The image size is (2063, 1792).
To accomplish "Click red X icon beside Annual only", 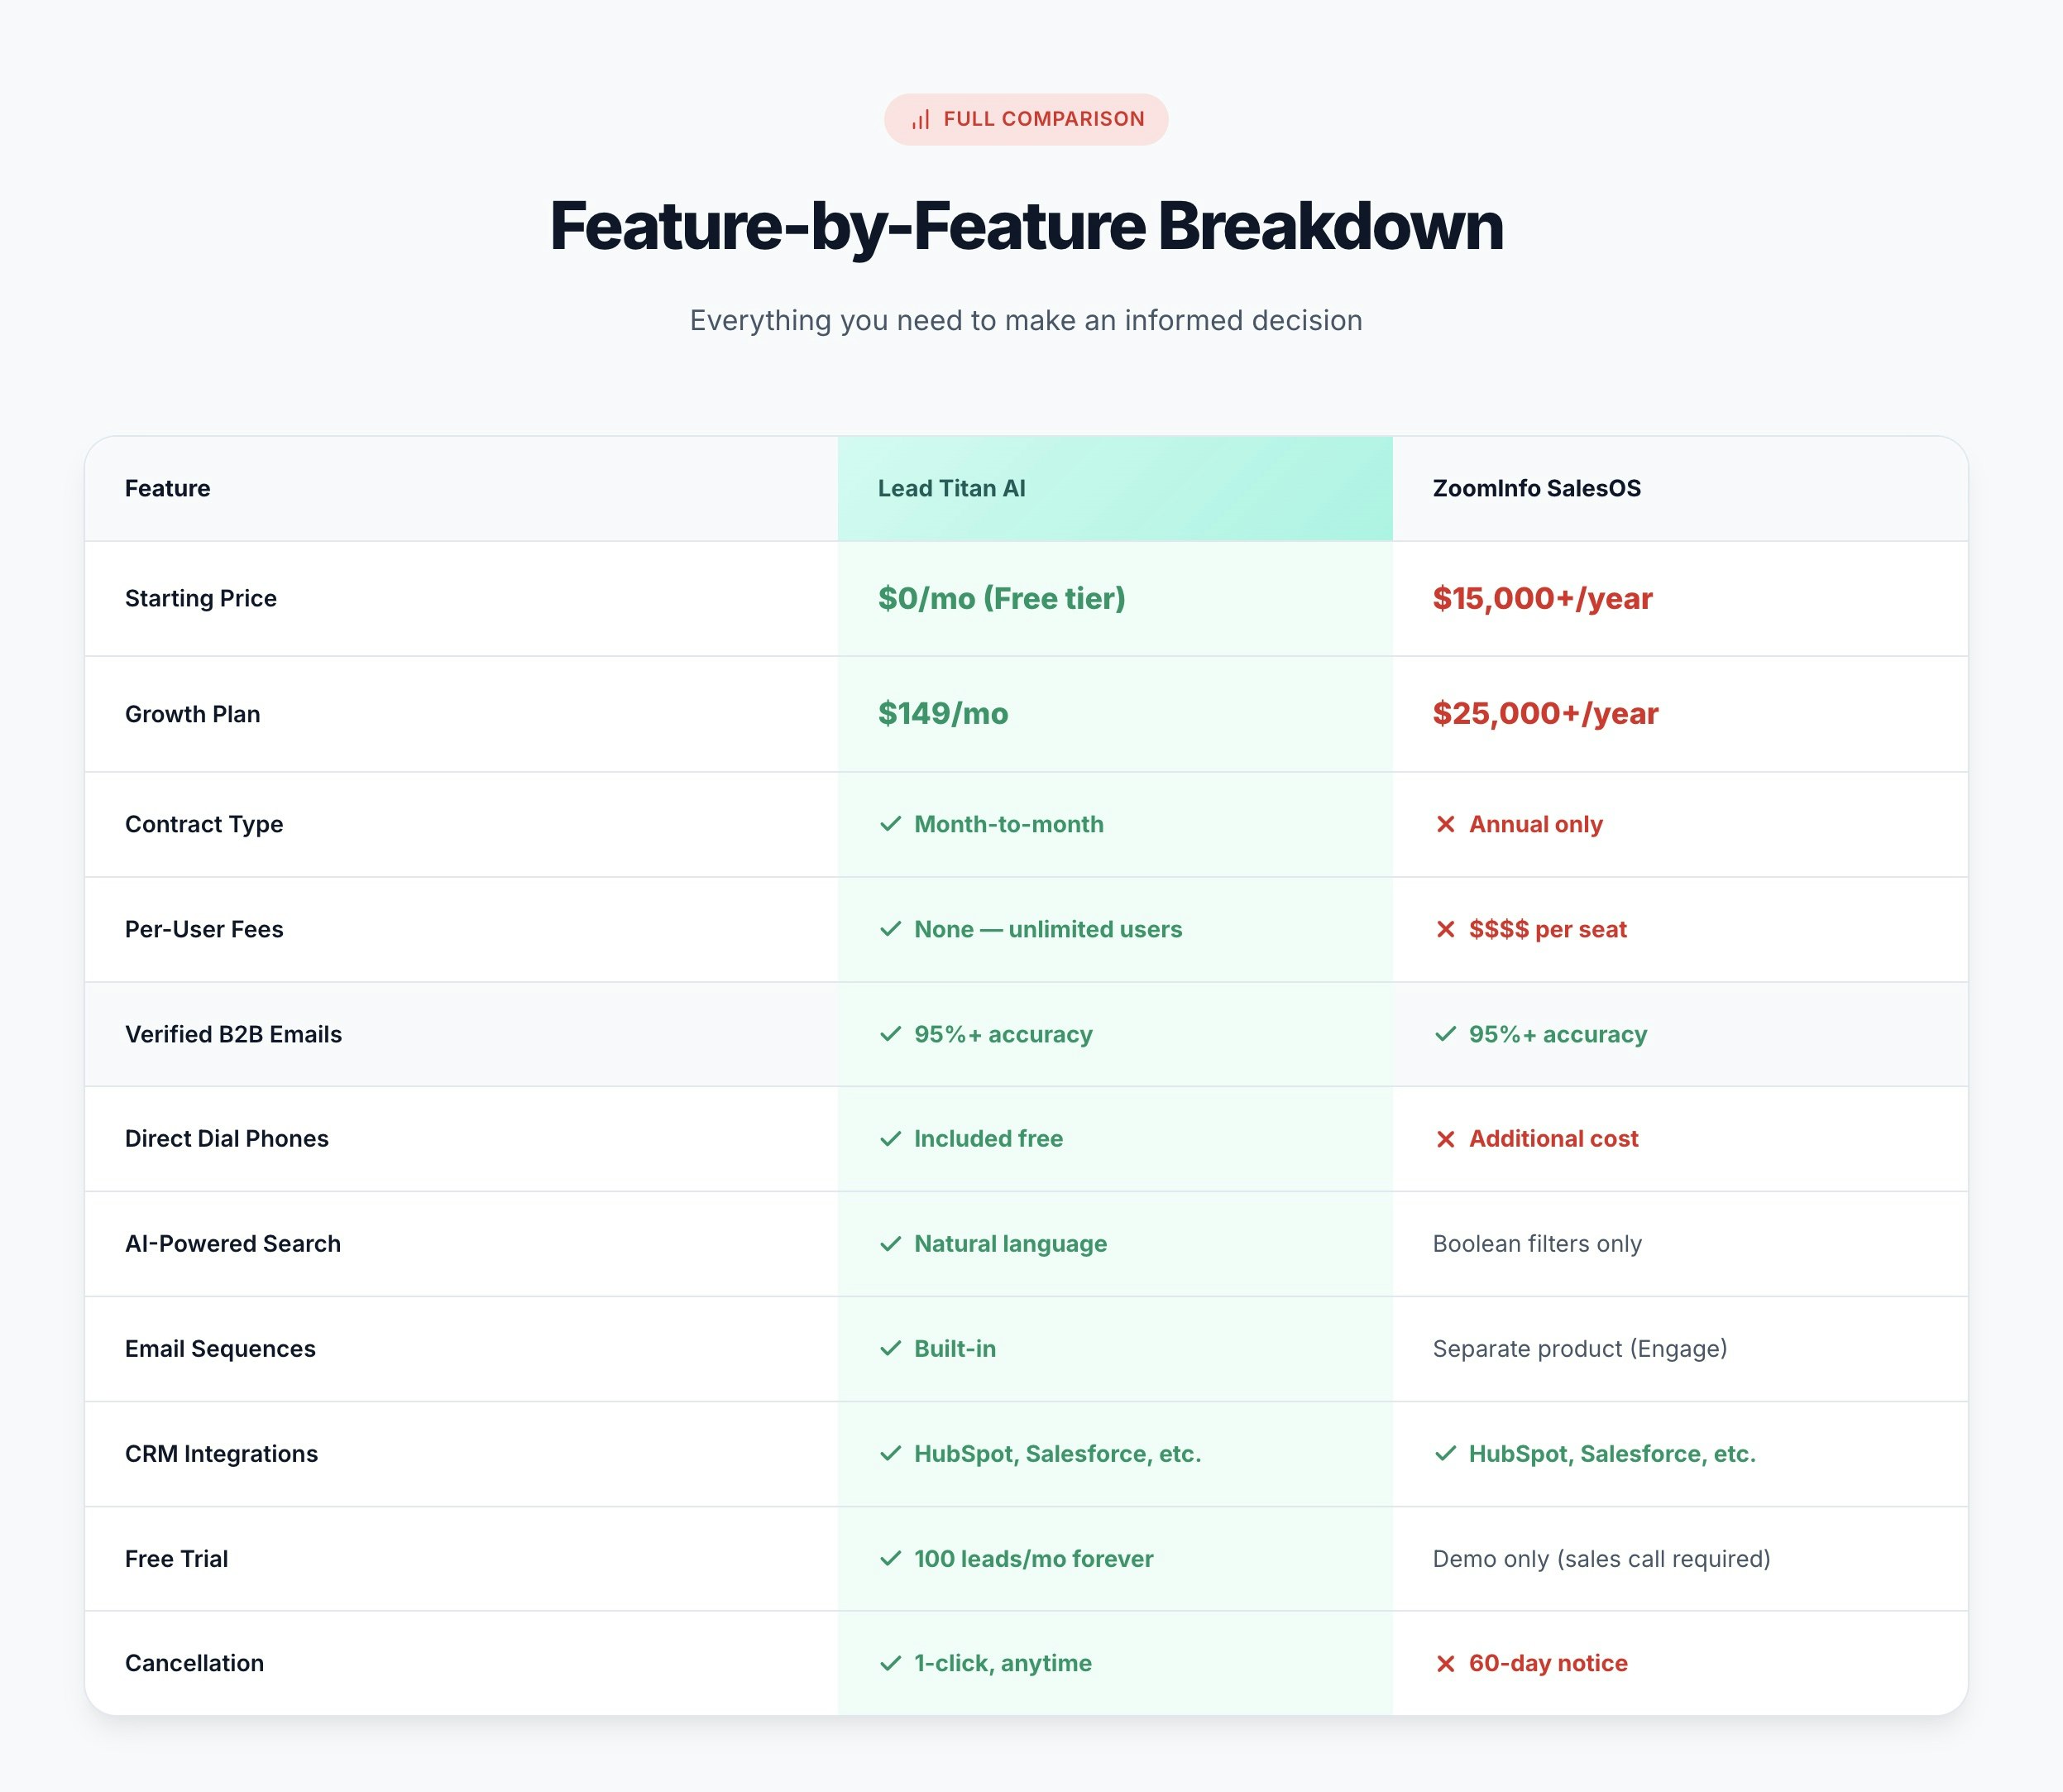I will [1445, 824].
